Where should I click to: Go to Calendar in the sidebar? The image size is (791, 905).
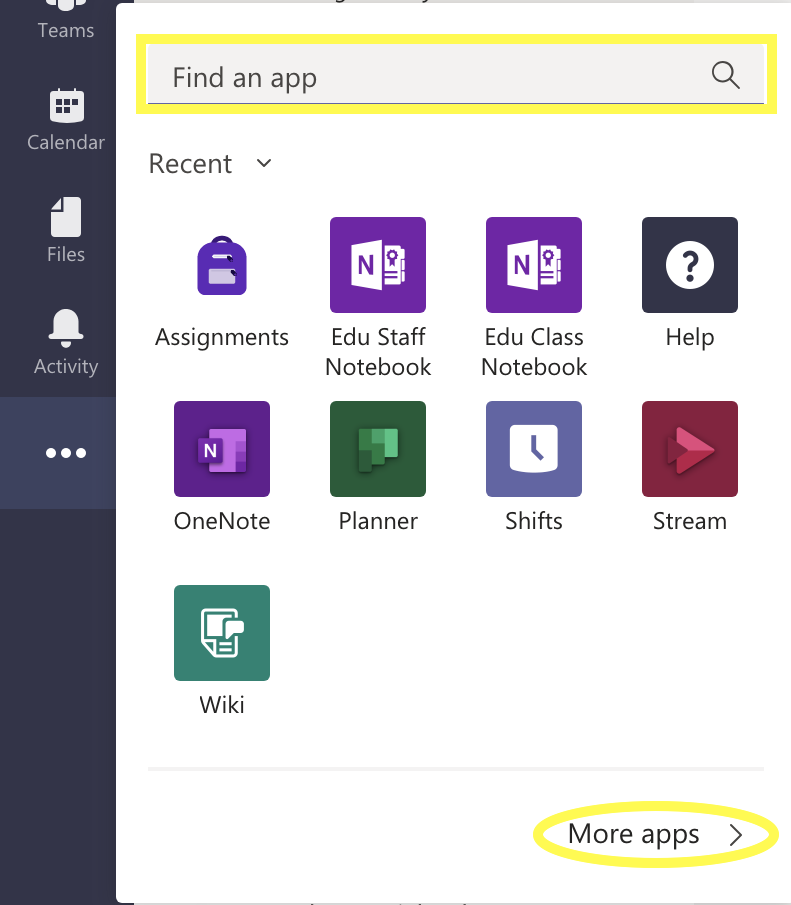[66, 120]
